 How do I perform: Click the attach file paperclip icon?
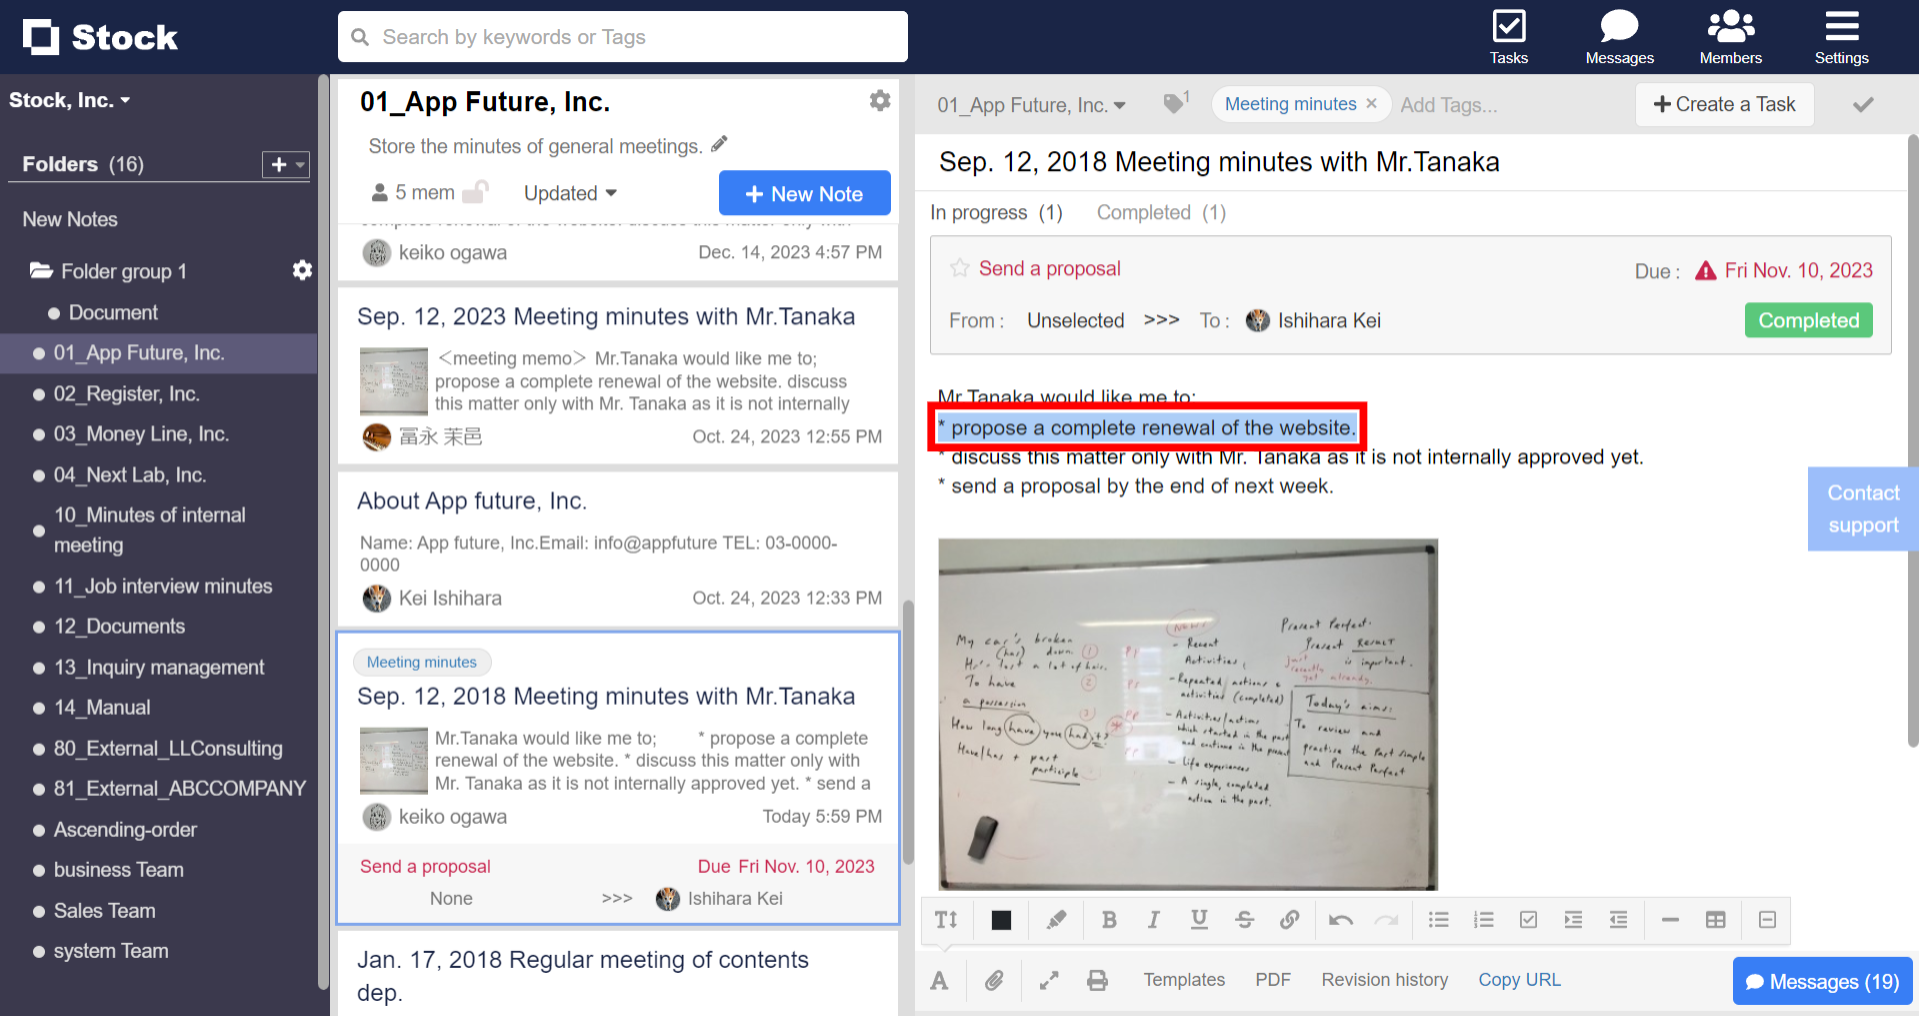click(x=993, y=981)
